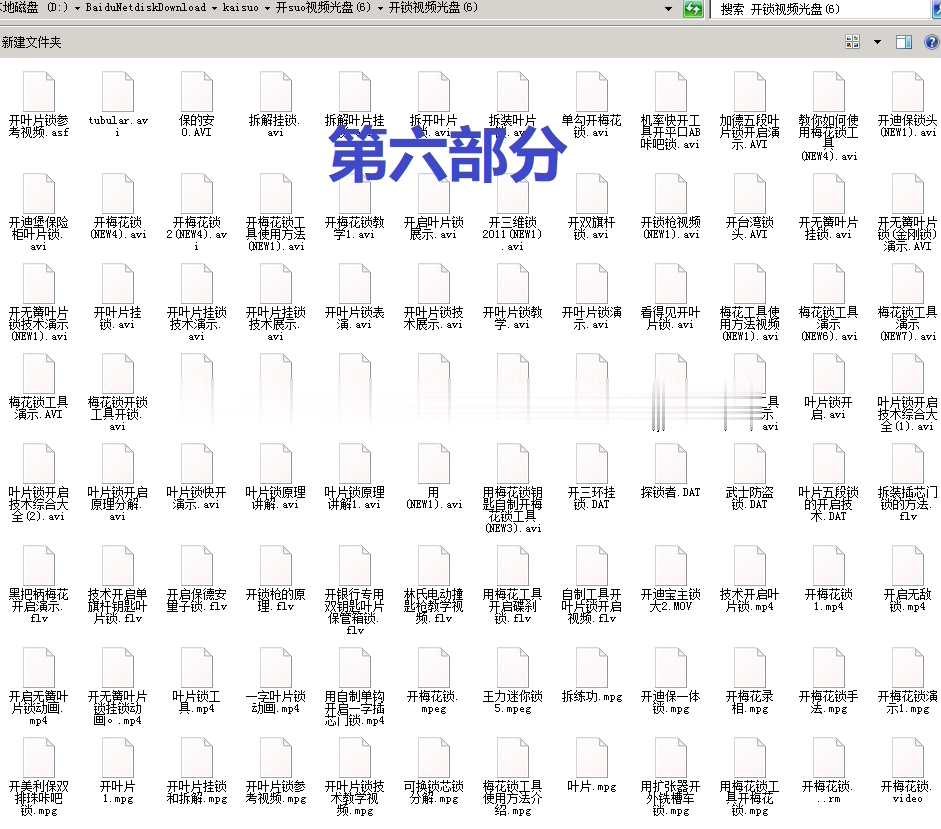Expand the arrow after kaisuo breadcrumb

click(x=267, y=8)
